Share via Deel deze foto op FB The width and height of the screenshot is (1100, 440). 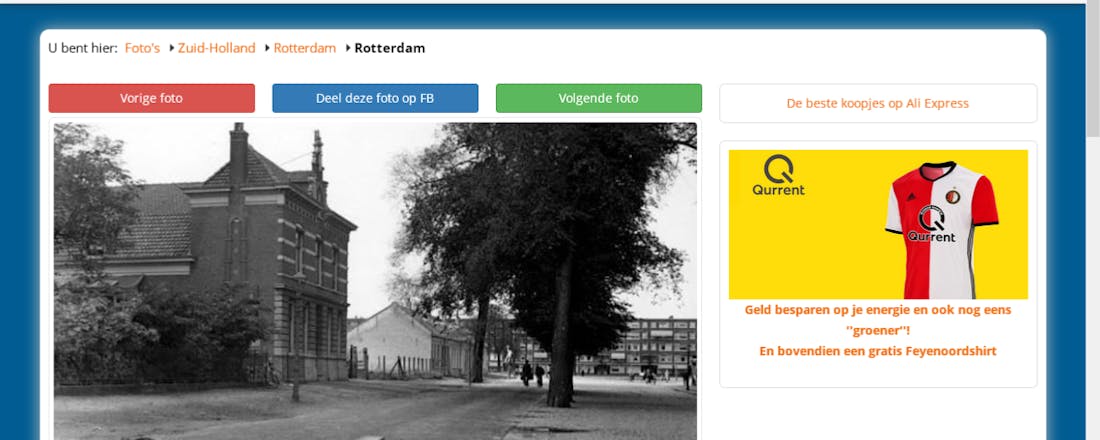[x=375, y=98]
